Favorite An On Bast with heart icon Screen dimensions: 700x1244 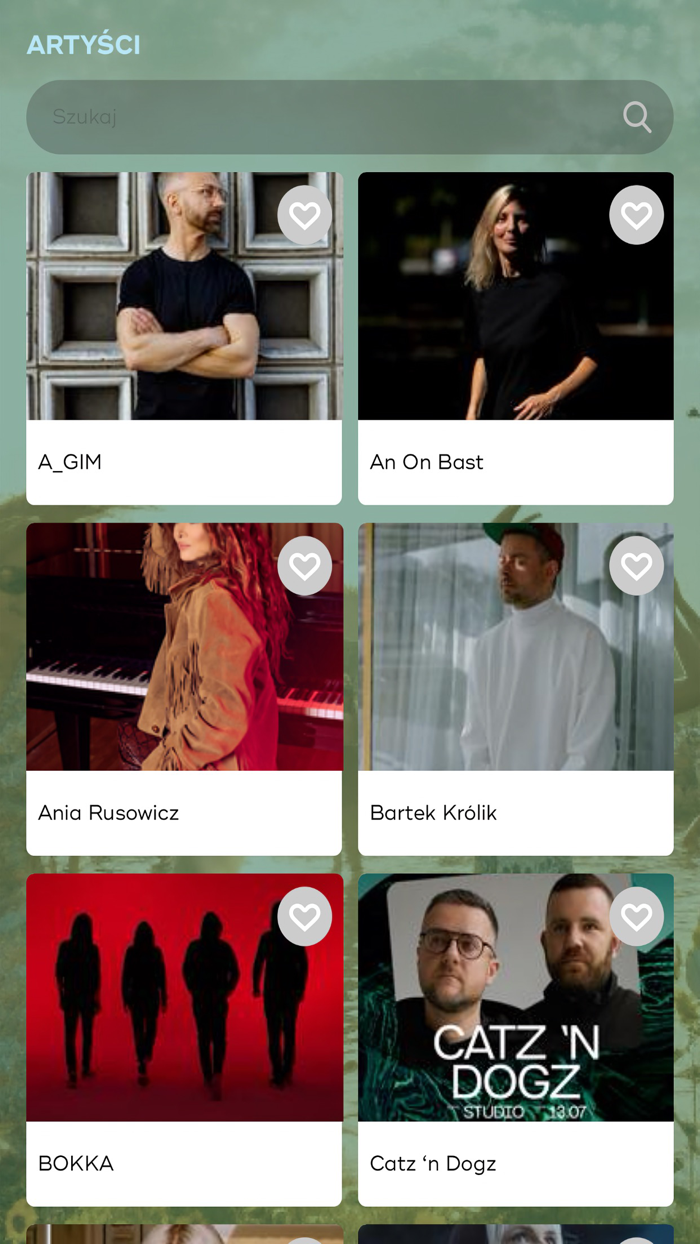pyautogui.click(x=637, y=215)
